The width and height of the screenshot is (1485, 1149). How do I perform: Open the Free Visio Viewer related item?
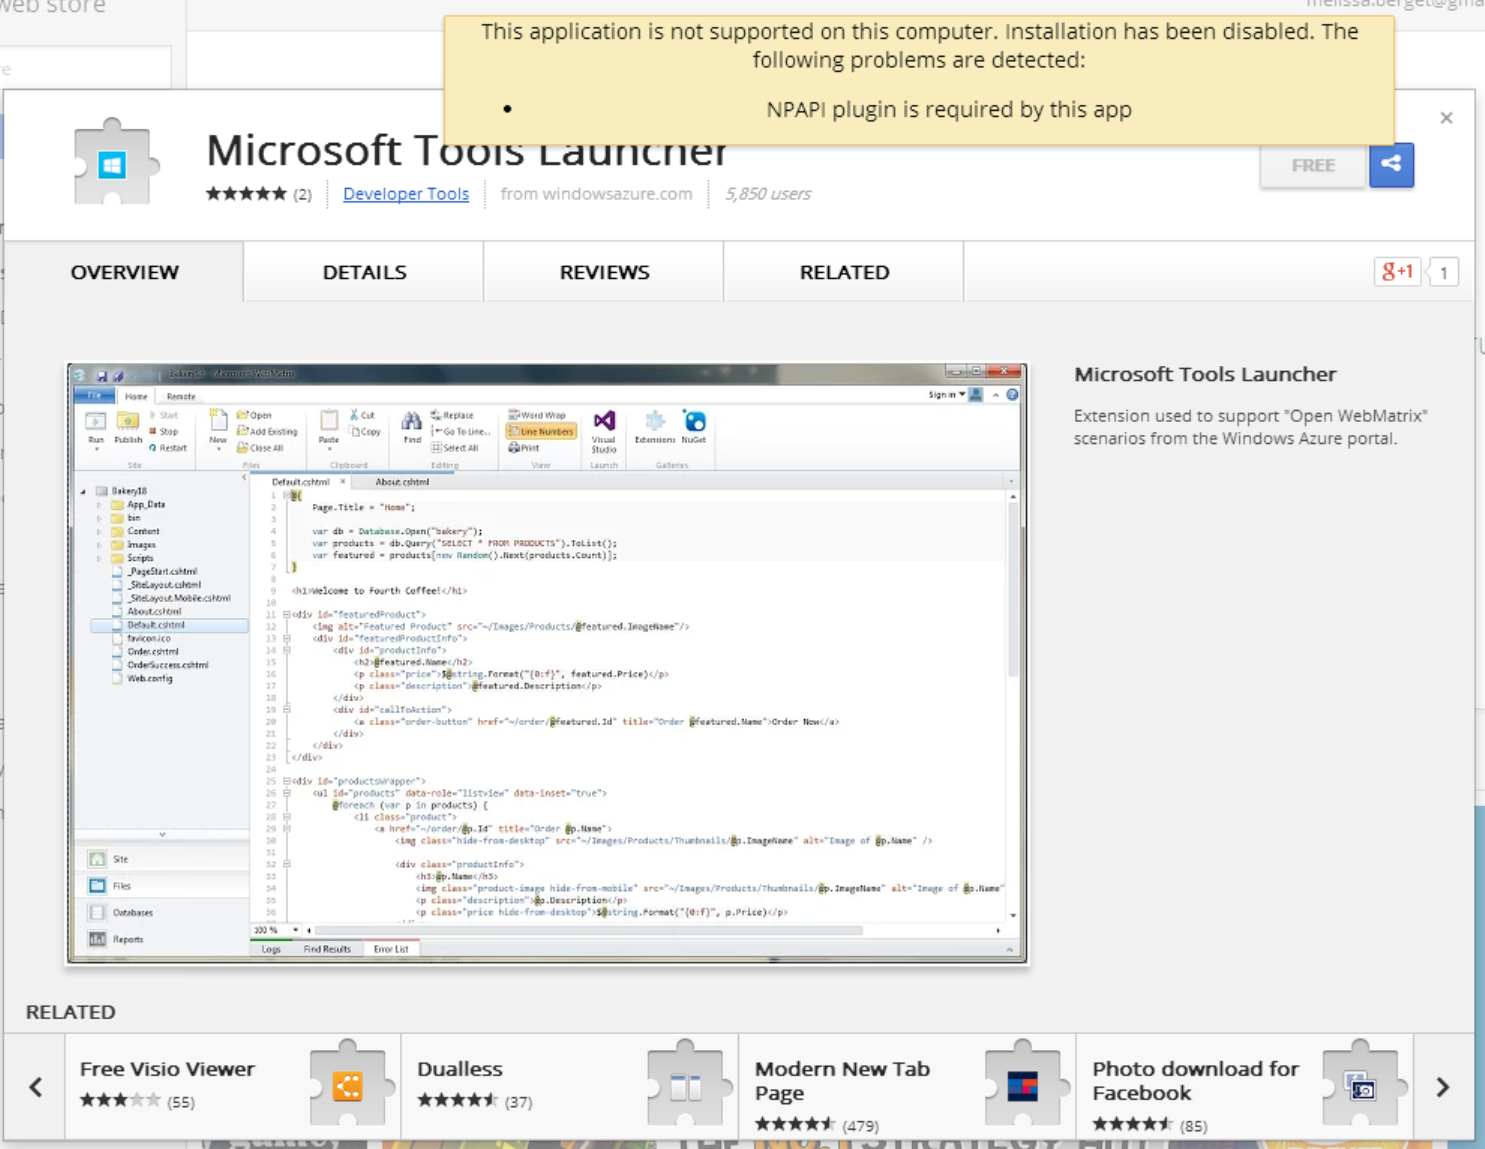click(x=232, y=1087)
